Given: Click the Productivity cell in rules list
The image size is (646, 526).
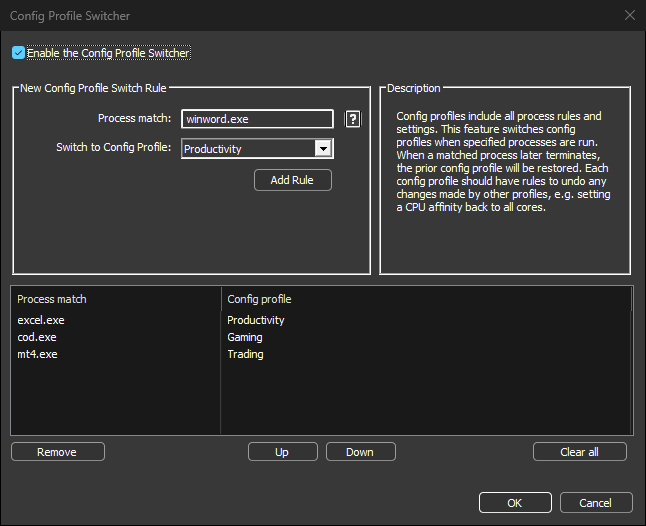Looking at the screenshot, I should pyautogui.click(x=255, y=320).
